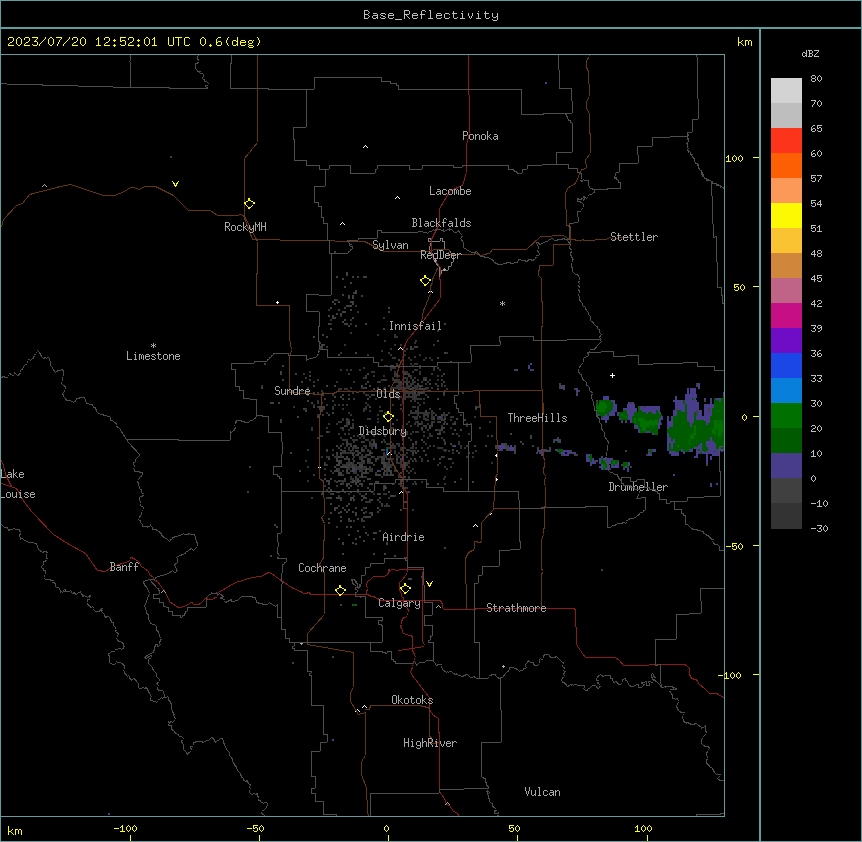Select the red 65-60 dBZ legend swatch
Image resolution: width=862 pixels, height=842 pixels.
[786, 140]
